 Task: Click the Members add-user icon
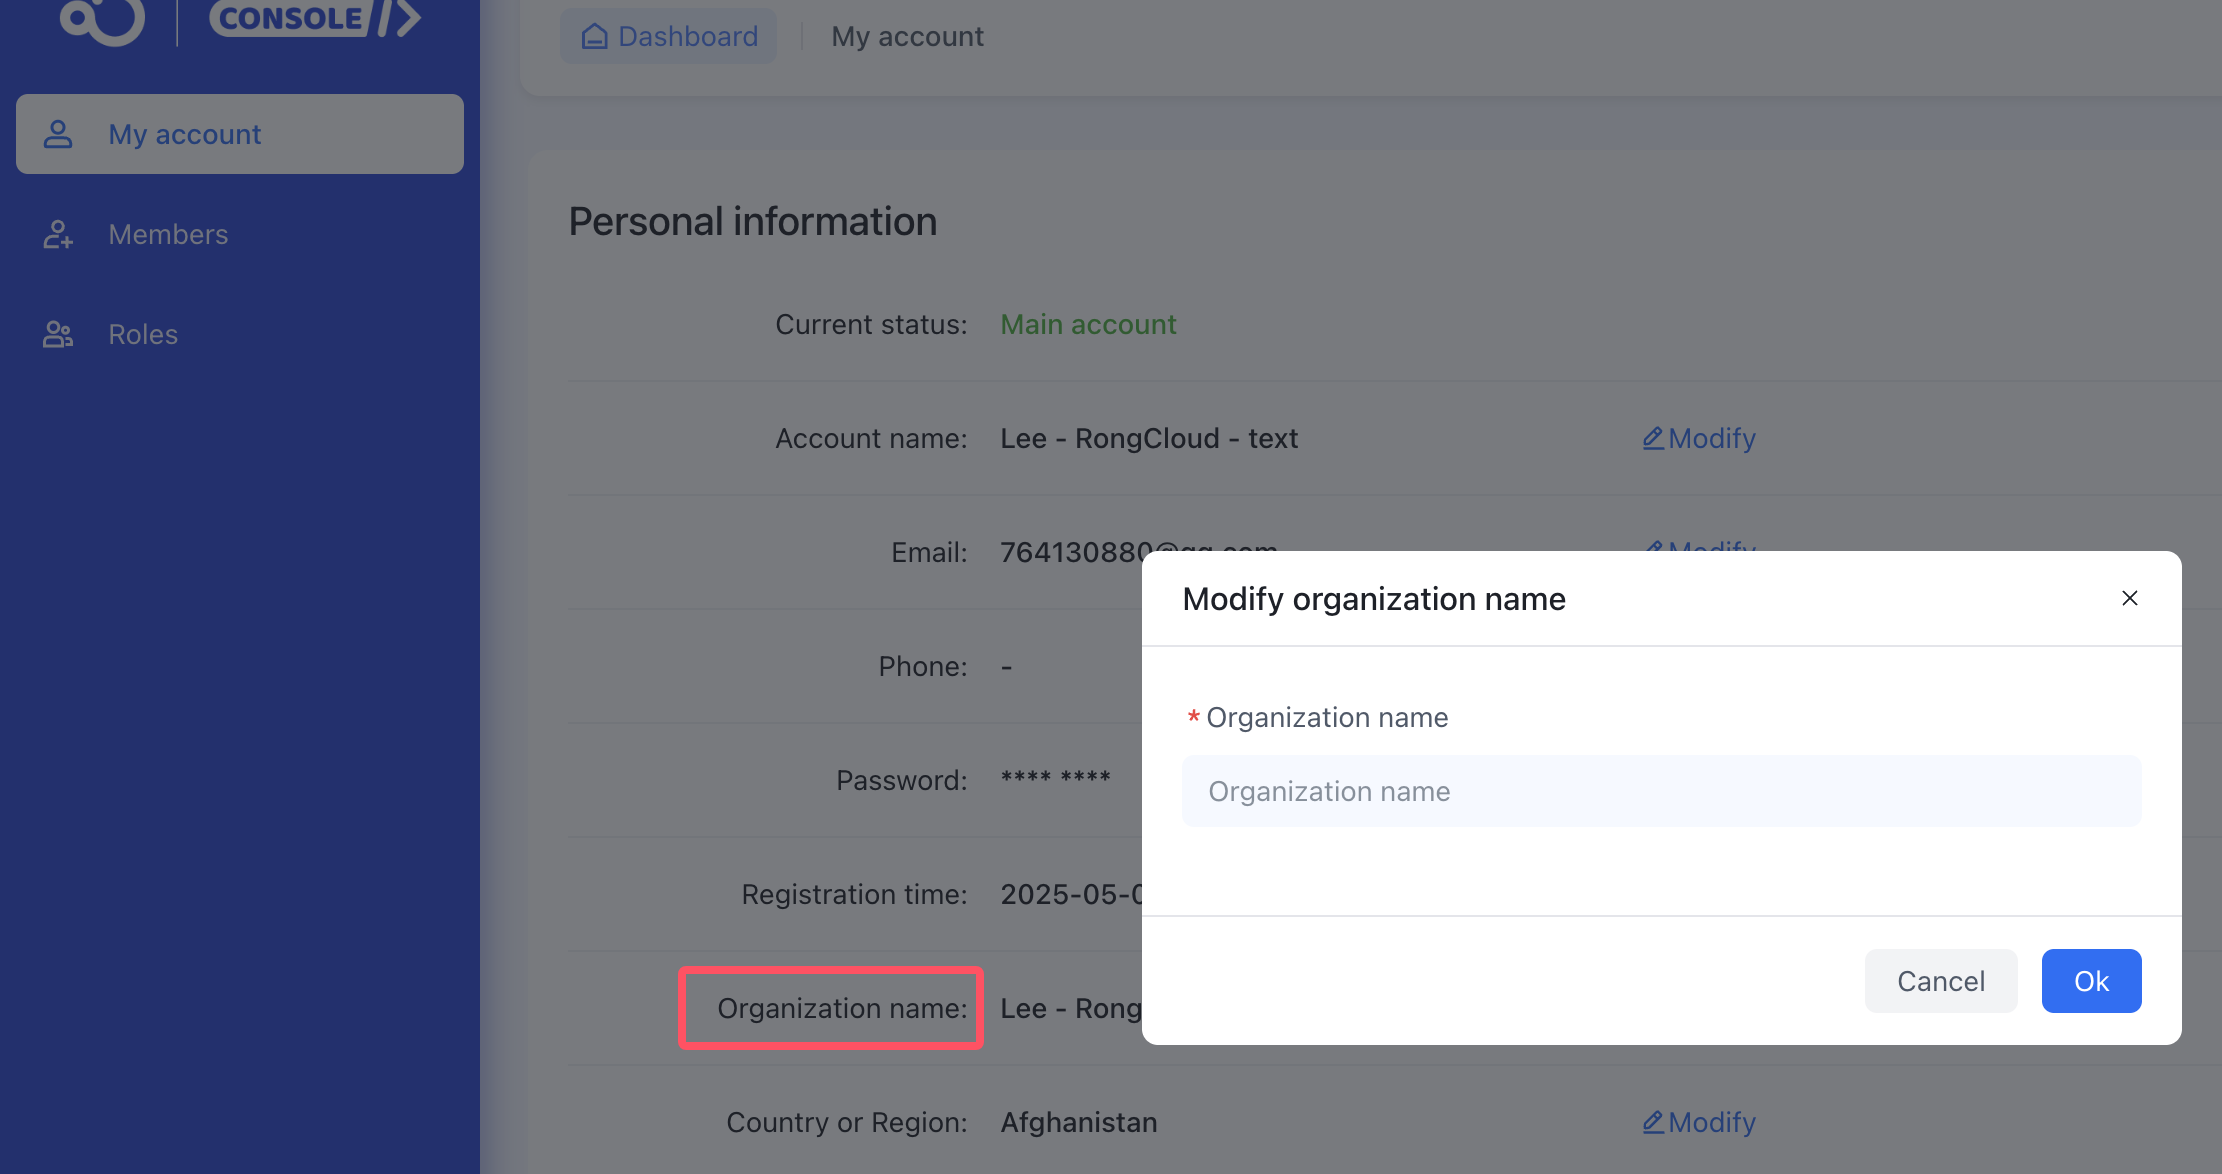58,234
